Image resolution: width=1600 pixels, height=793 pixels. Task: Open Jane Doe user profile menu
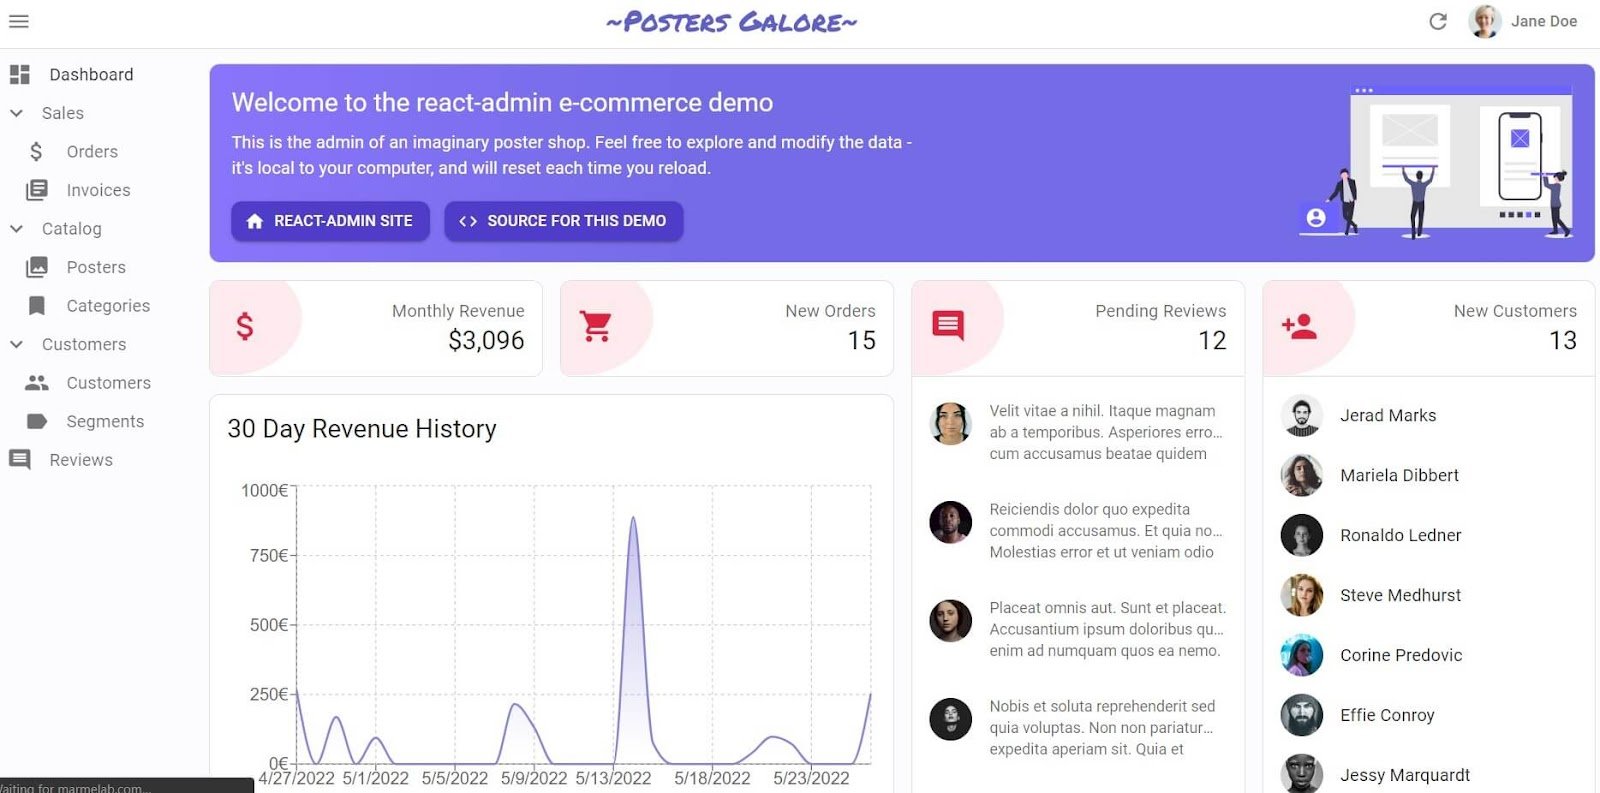(1523, 21)
